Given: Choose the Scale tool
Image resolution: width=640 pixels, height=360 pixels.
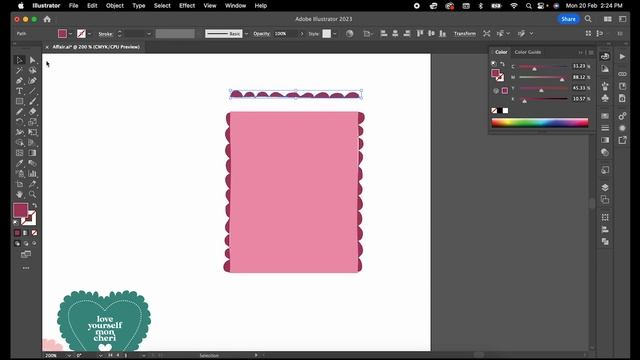Looking at the screenshot, I should pyautogui.click(x=33, y=122).
